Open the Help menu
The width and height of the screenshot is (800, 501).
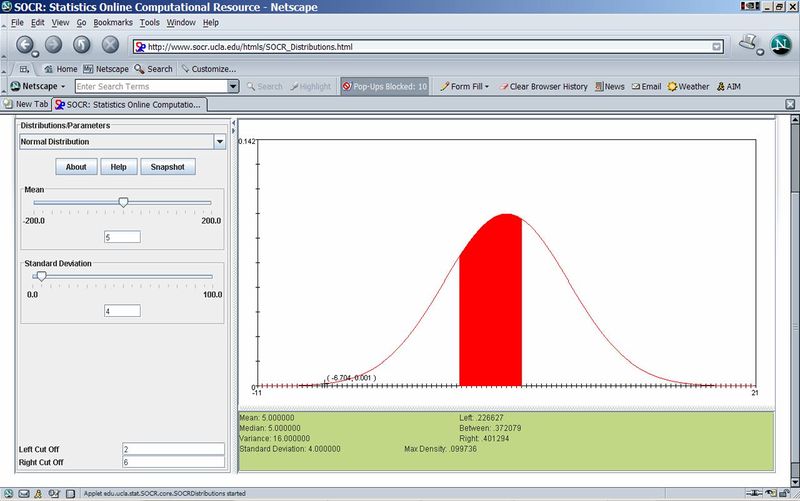[211, 22]
